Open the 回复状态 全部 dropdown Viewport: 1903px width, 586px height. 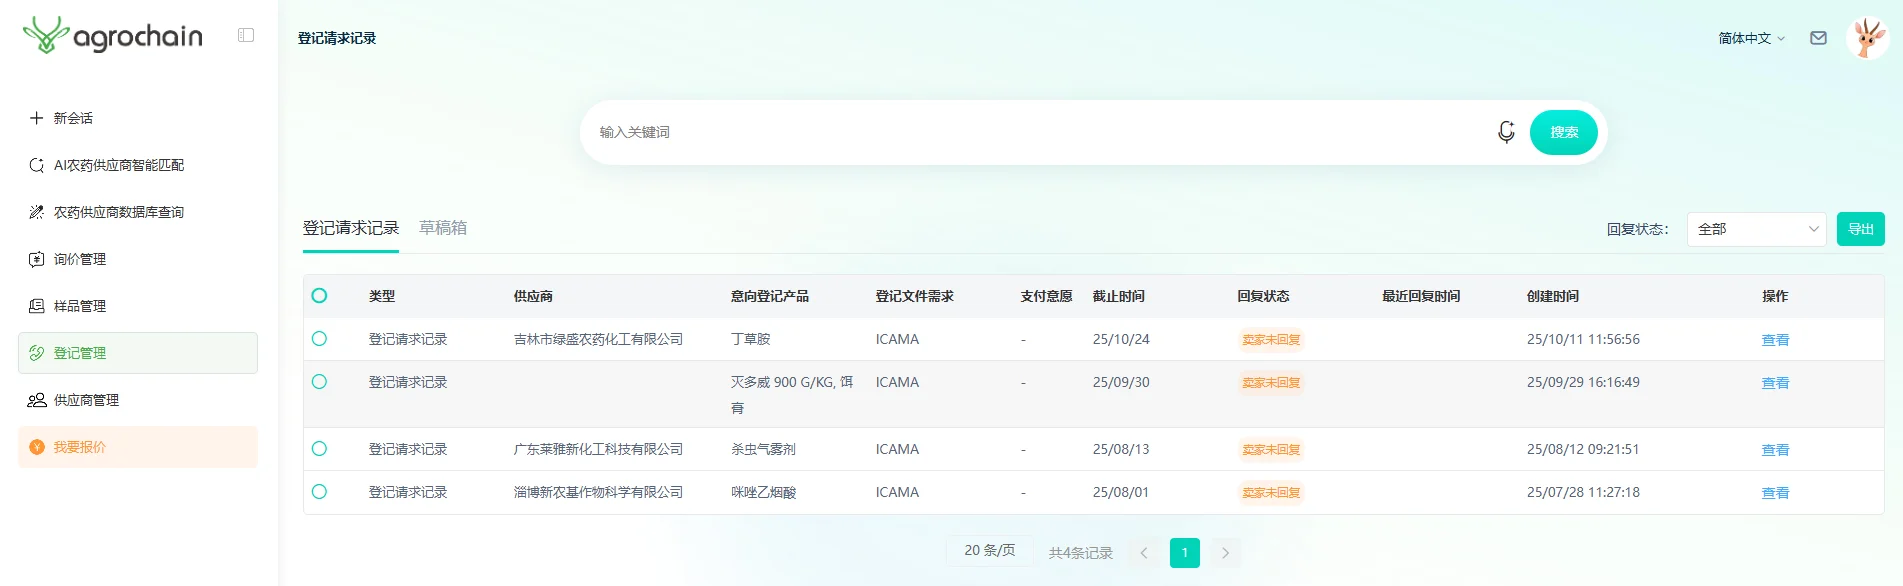1756,229
